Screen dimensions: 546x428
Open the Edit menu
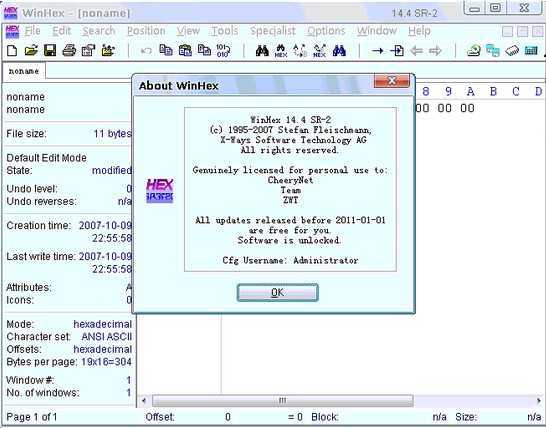tap(61, 31)
